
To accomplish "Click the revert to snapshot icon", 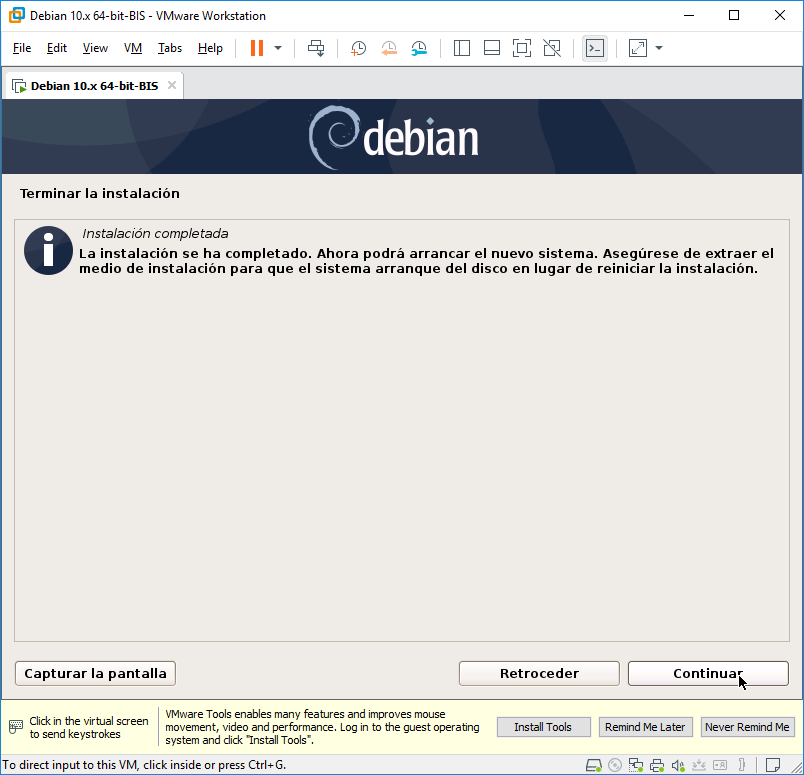I will 389,48.
